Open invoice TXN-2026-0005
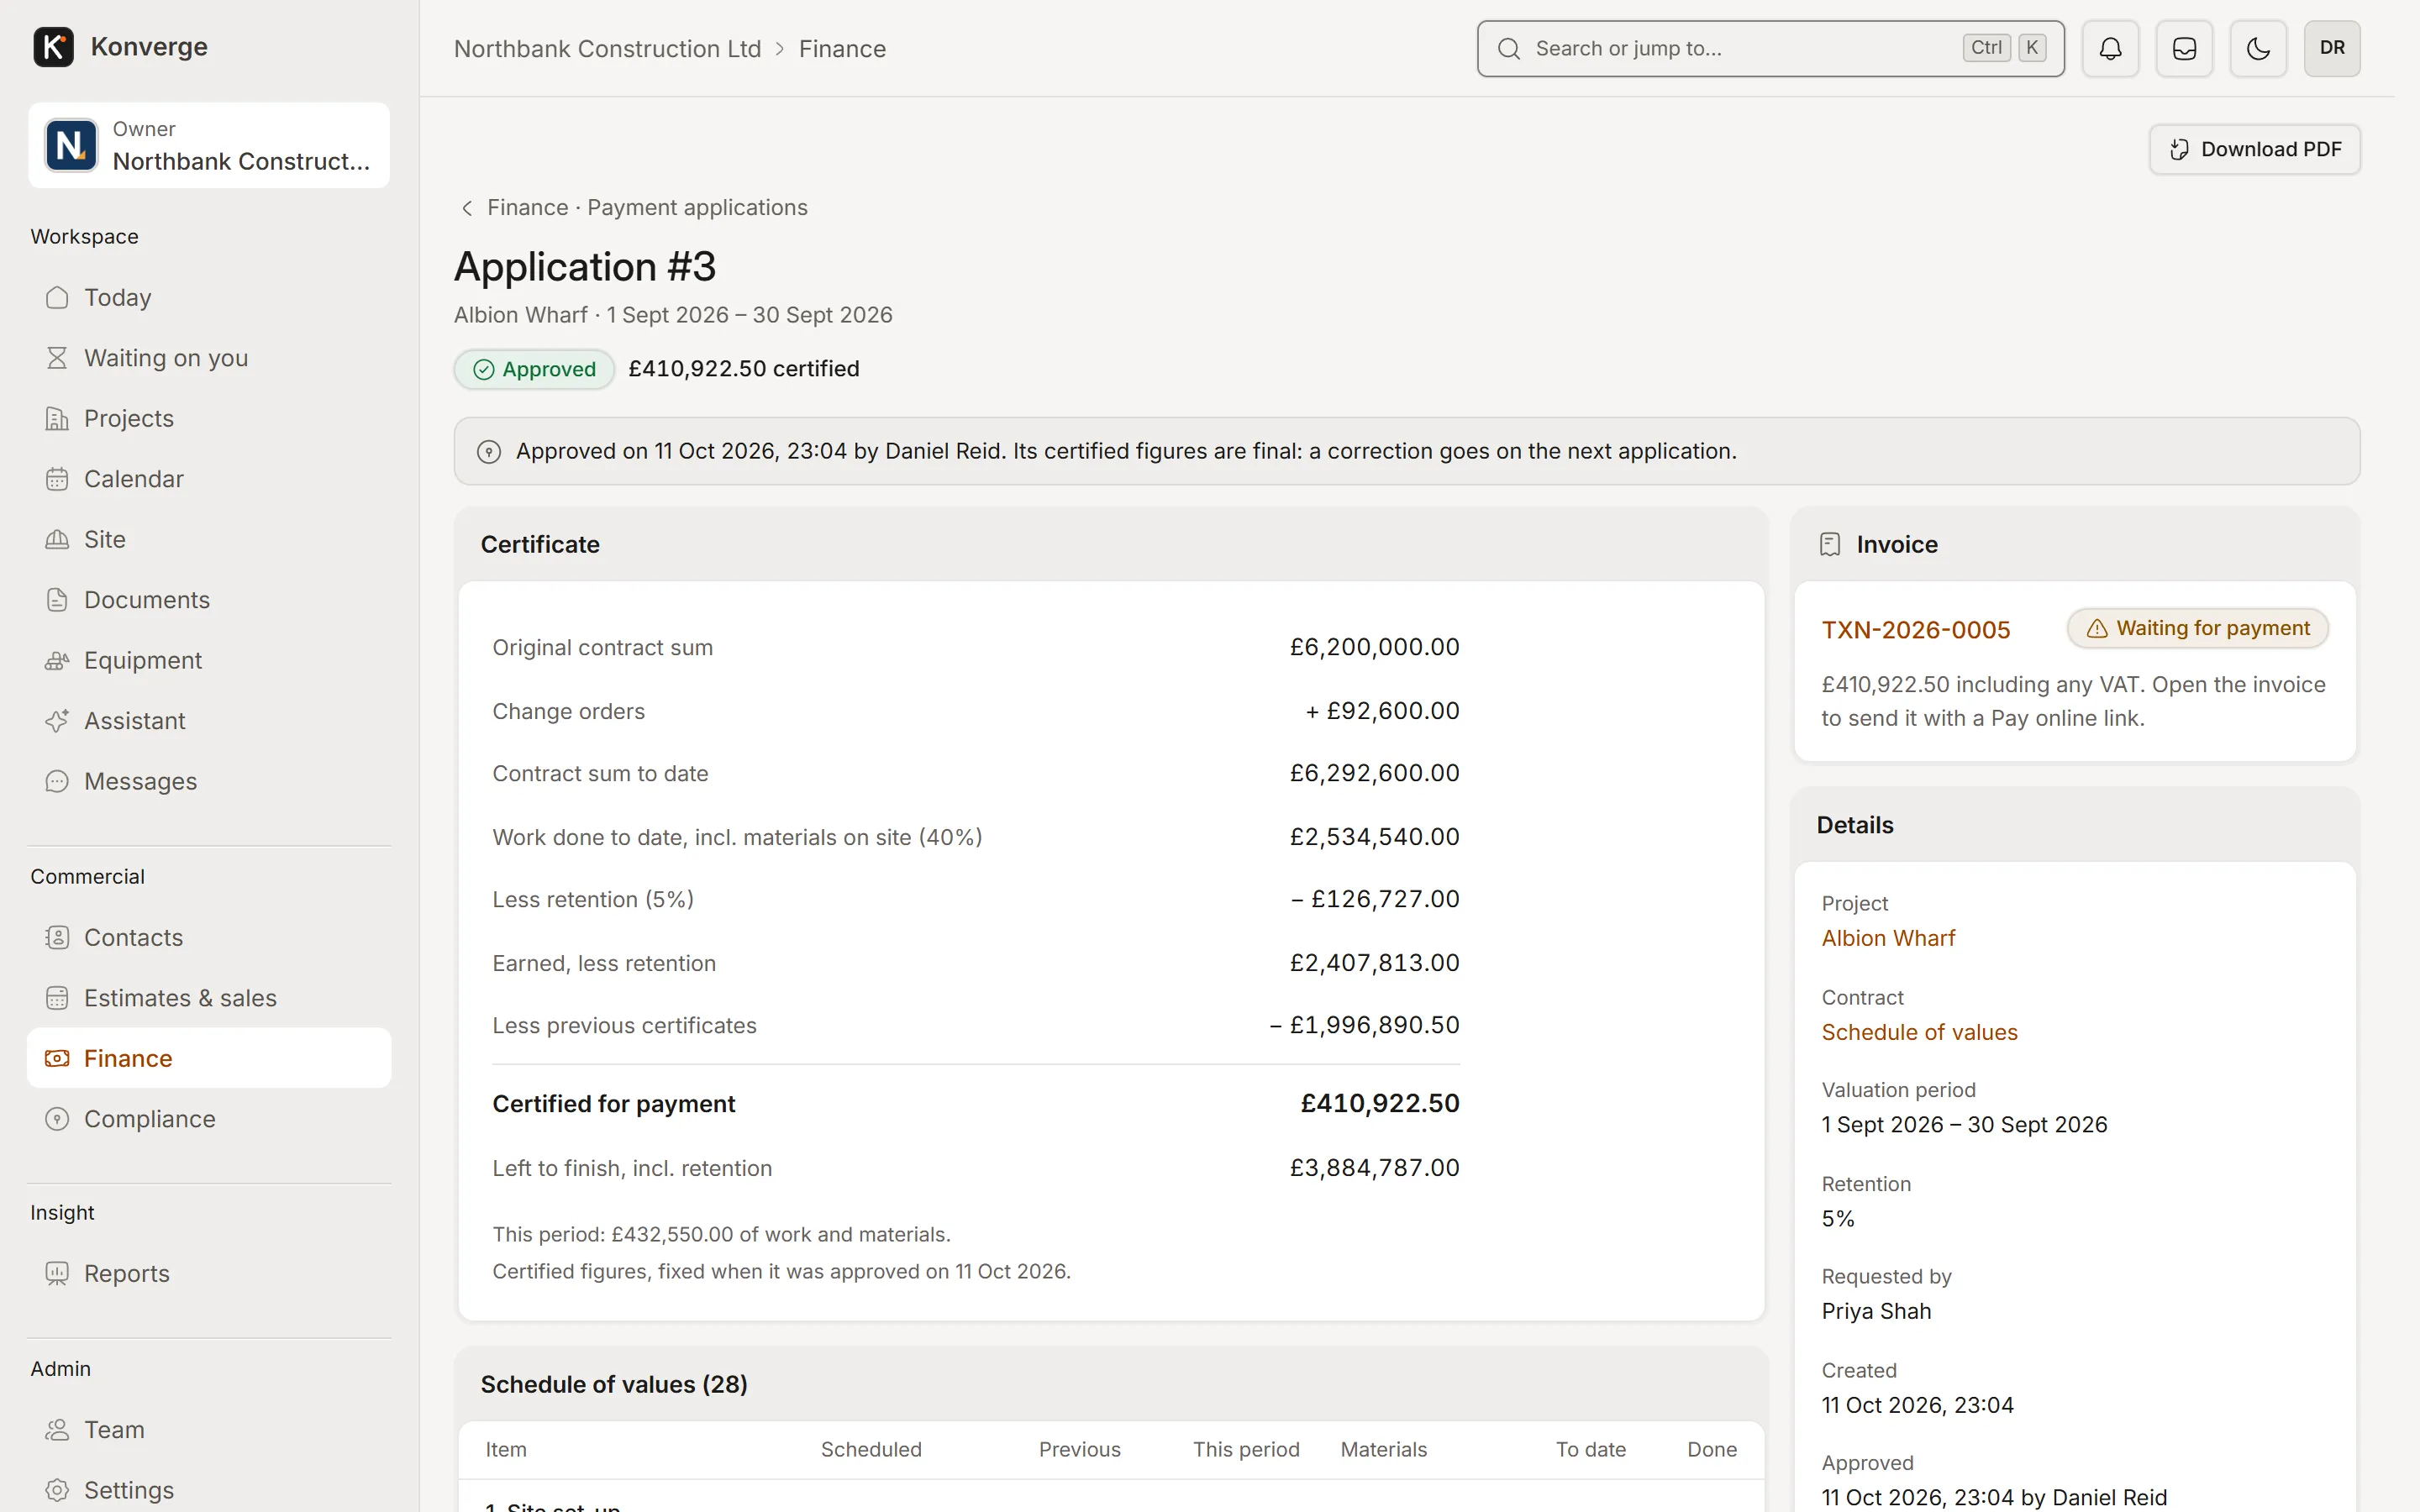The height and width of the screenshot is (1512, 2420). 1915,630
